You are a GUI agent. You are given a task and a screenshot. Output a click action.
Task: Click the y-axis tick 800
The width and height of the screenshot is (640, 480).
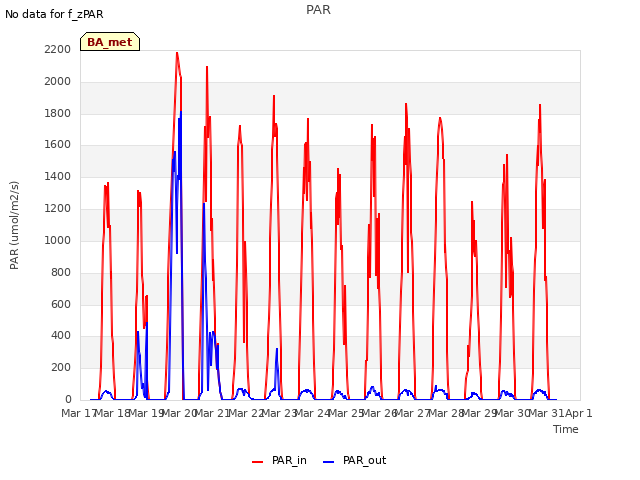[61, 272]
